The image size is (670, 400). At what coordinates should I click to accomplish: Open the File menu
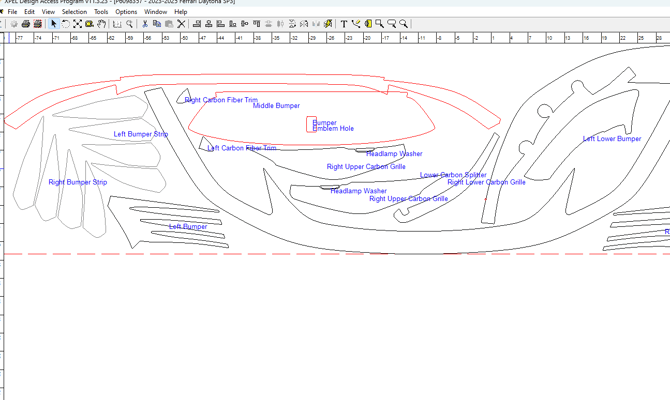[12, 12]
